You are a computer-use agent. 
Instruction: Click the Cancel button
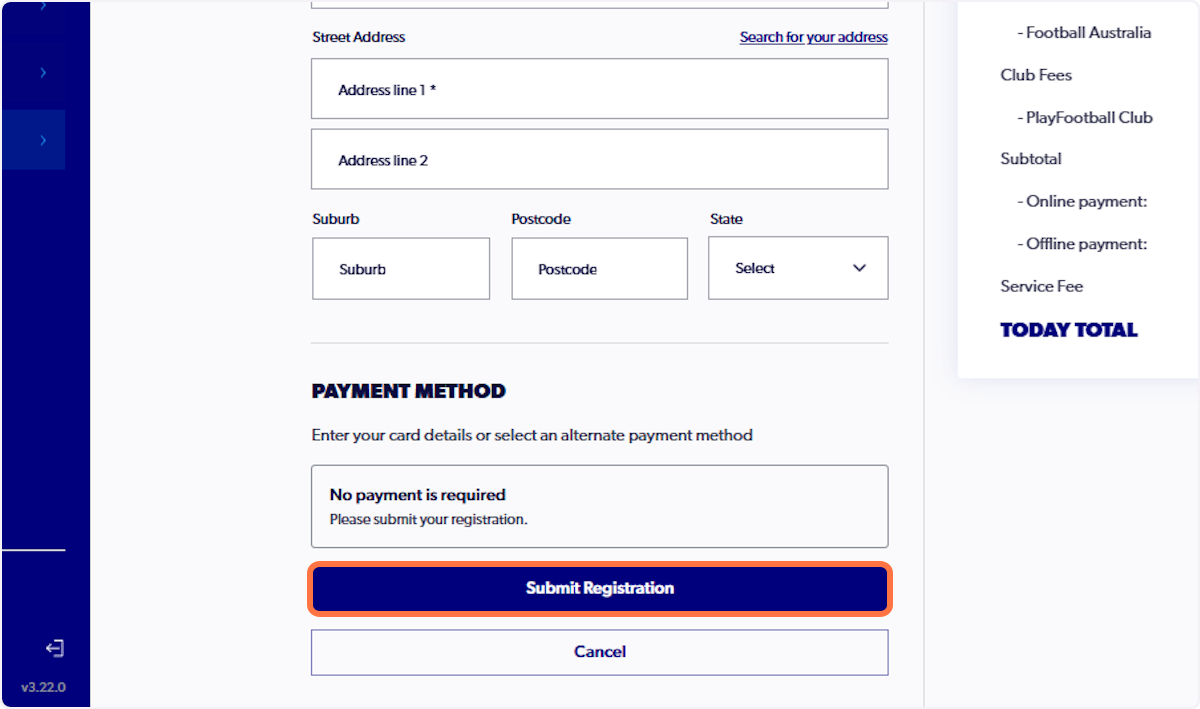click(599, 651)
